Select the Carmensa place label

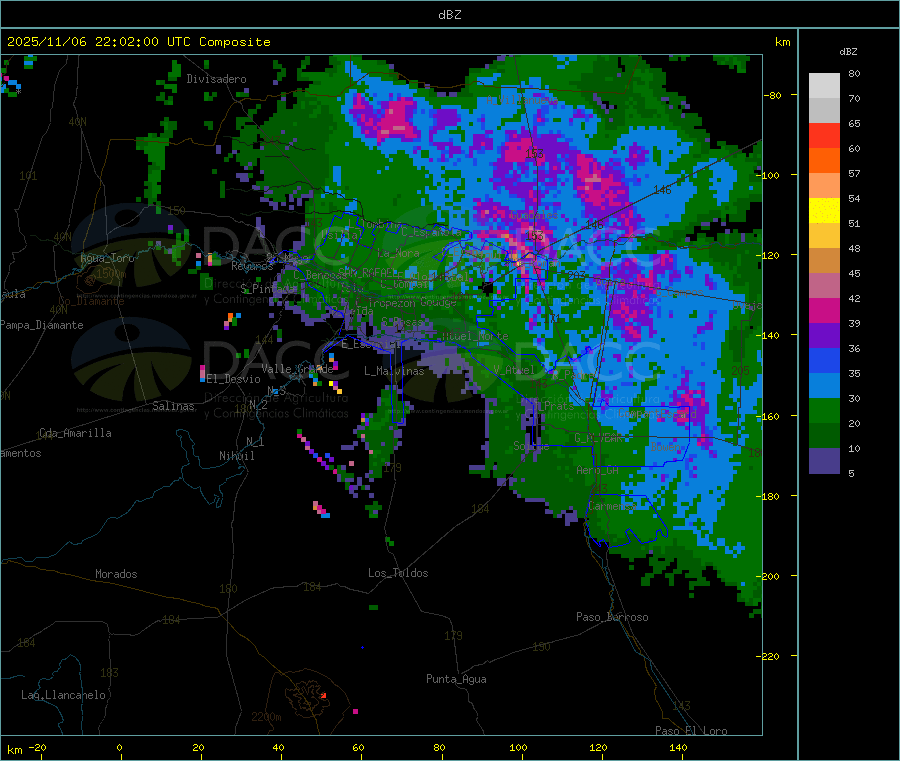coord(612,506)
